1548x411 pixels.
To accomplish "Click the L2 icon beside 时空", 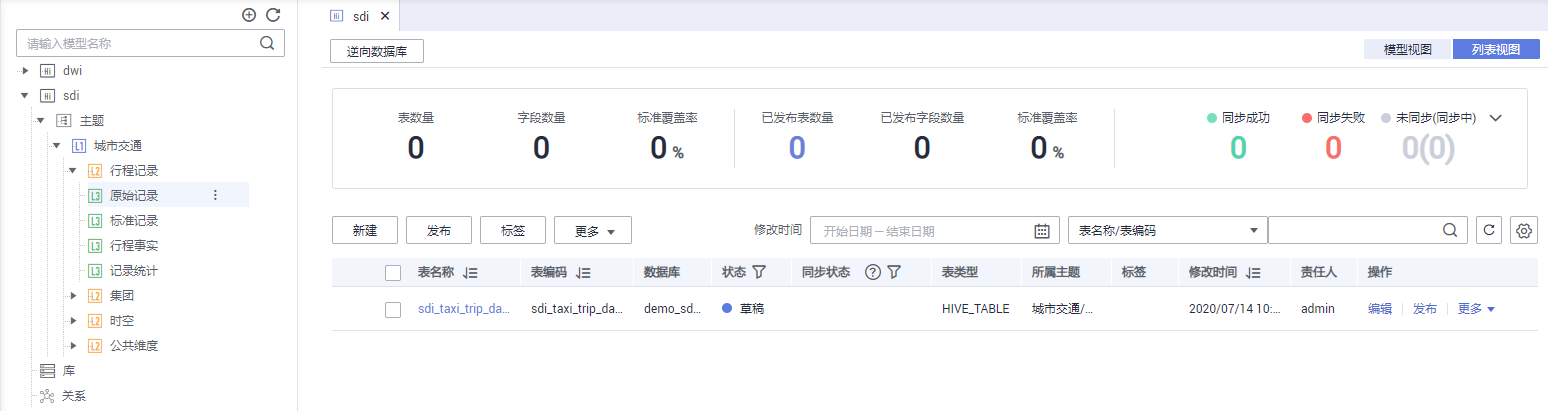I will pos(95,321).
